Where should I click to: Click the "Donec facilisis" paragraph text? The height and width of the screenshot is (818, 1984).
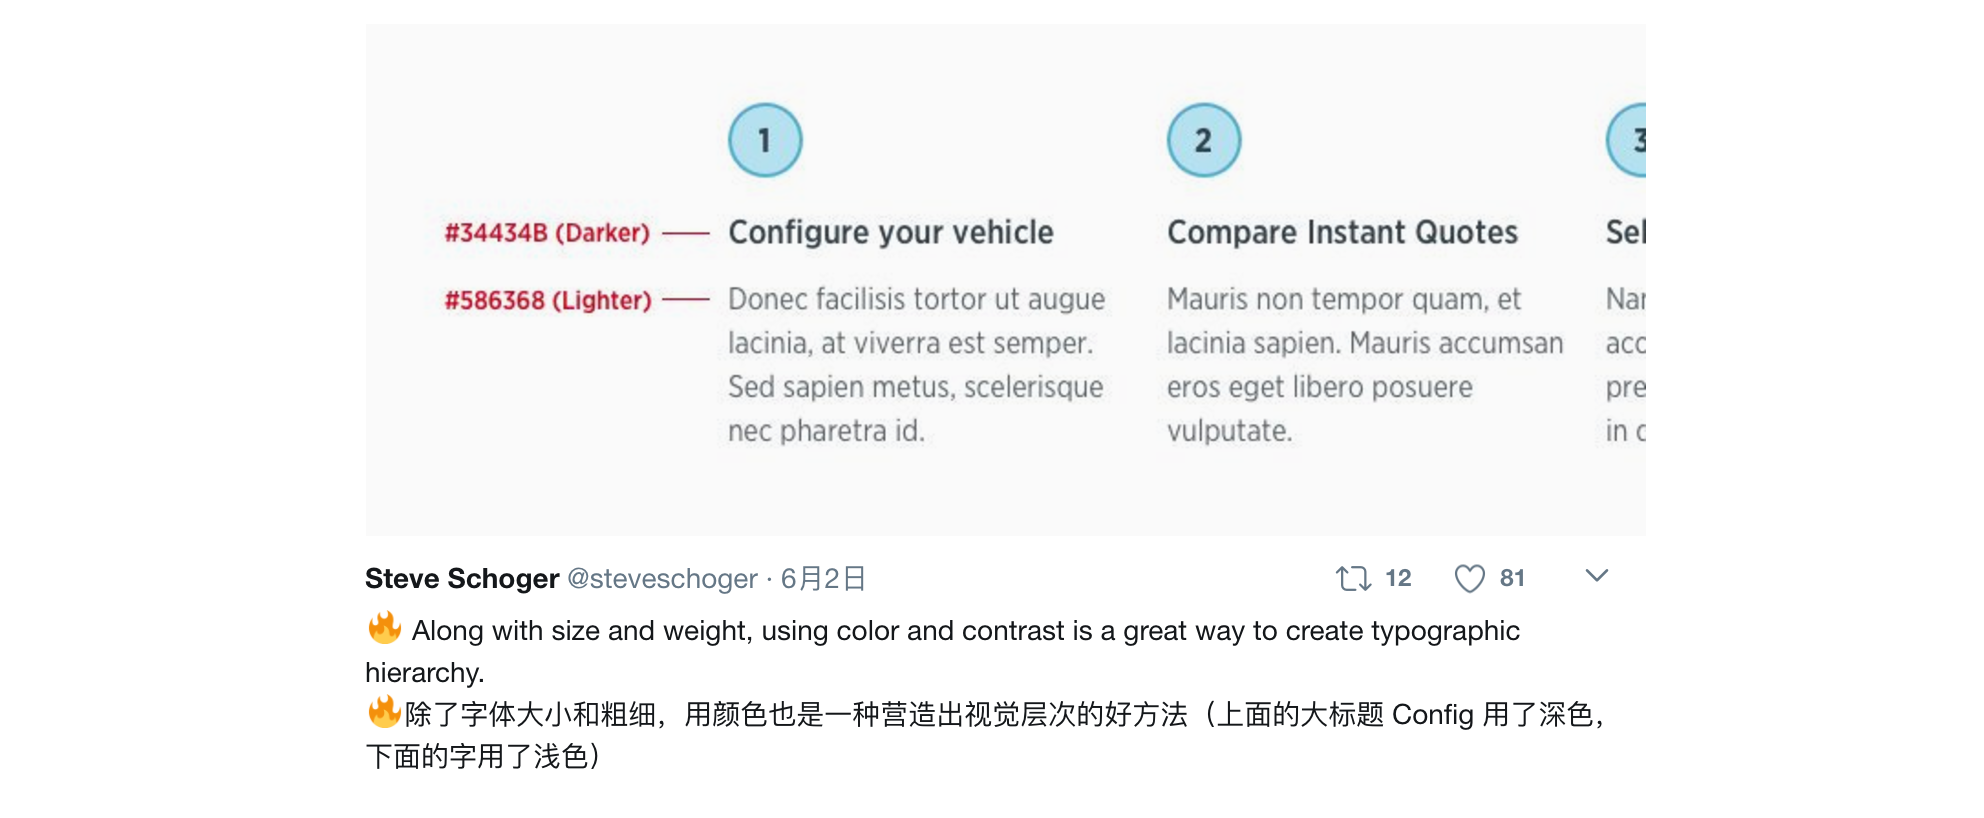[x=916, y=364]
